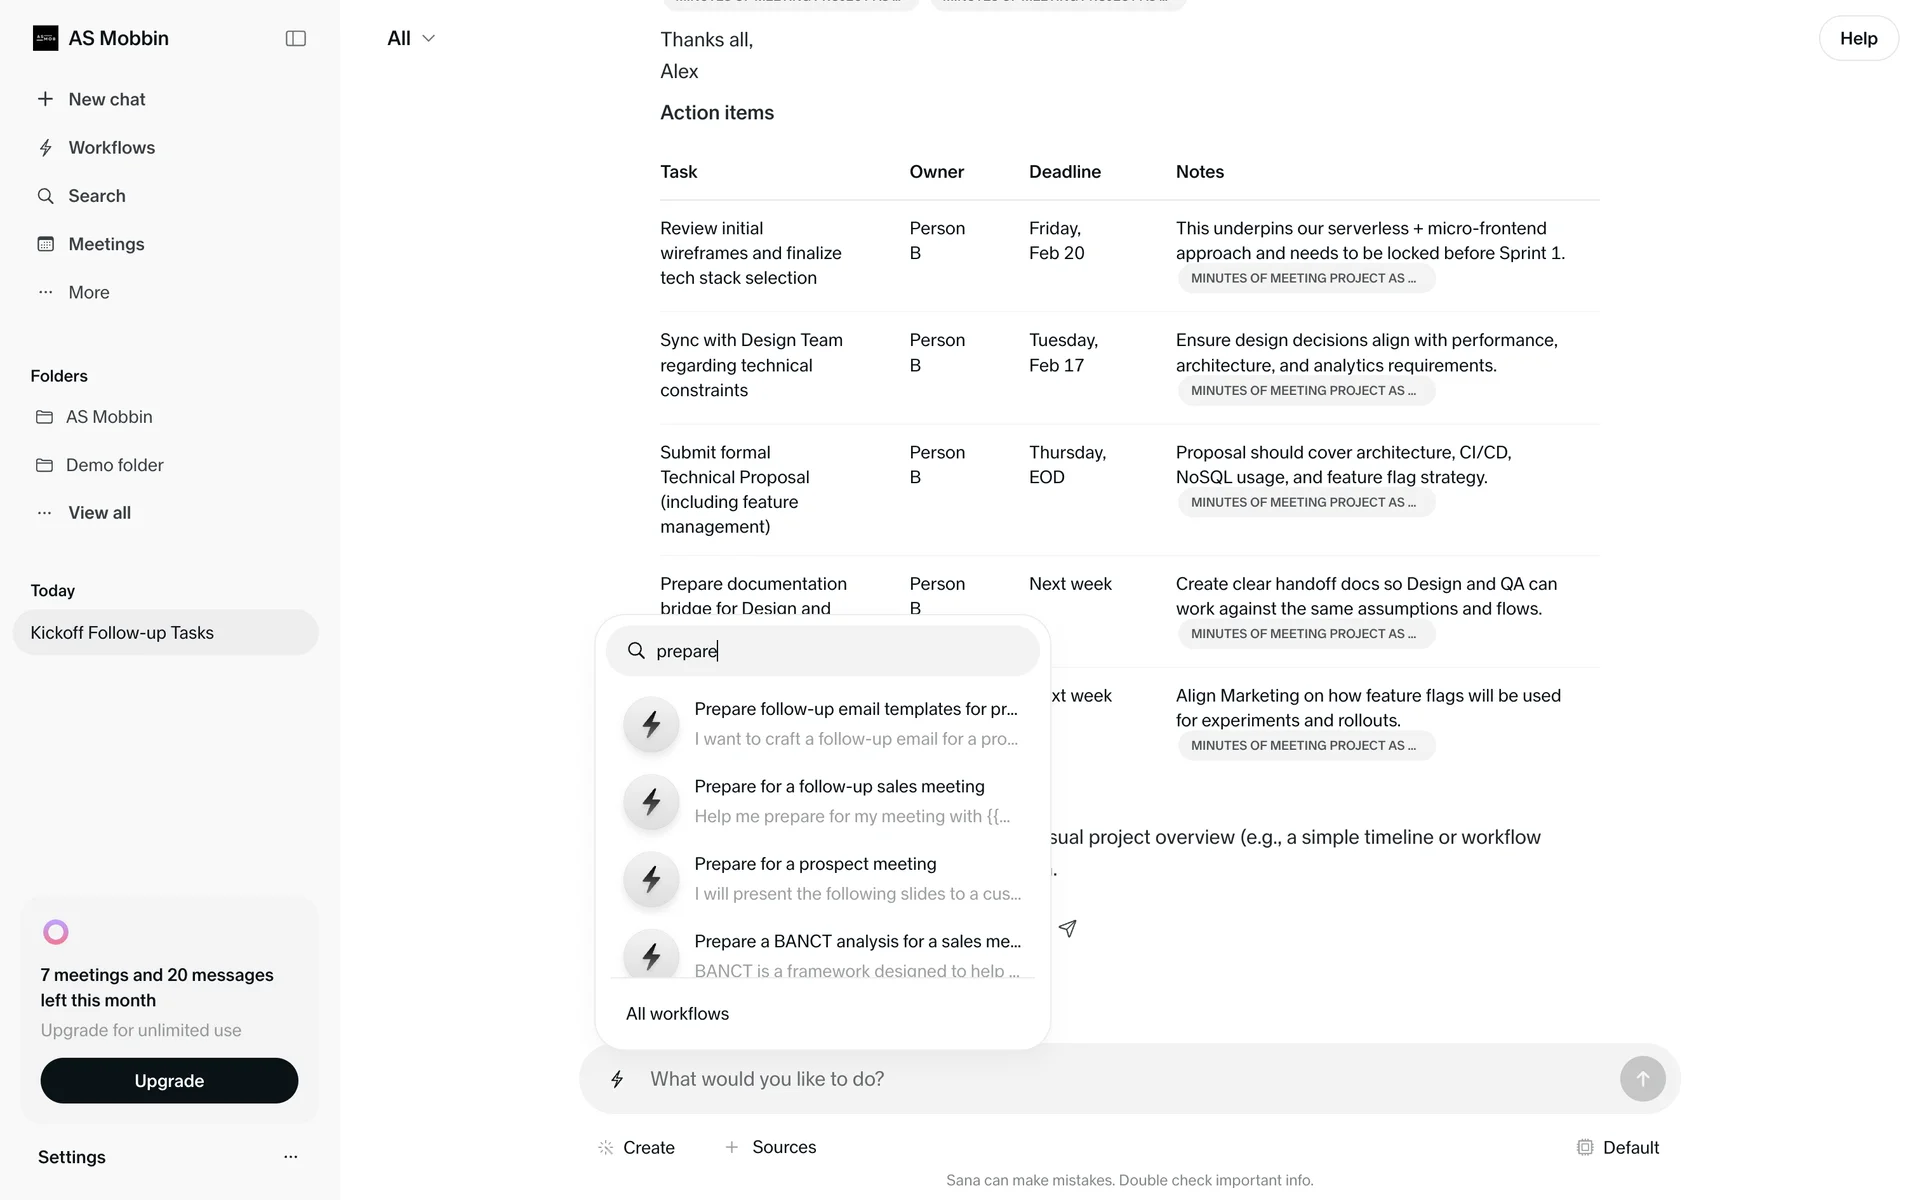Click the New chat plus icon
This screenshot has height=1200, width=1920.
pos(45,99)
